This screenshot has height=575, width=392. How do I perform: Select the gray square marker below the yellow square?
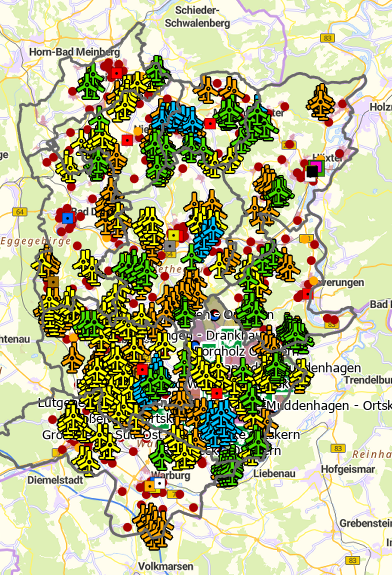[170, 246]
